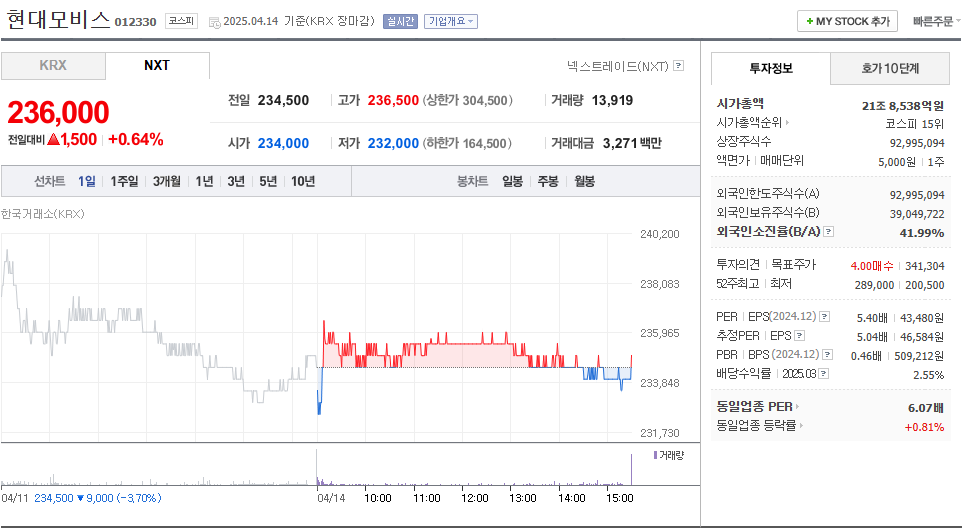This screenshot has height=528, width=966.
Task: Click the 04/11 previous-day summary 234,500
Action: [54, 498]
